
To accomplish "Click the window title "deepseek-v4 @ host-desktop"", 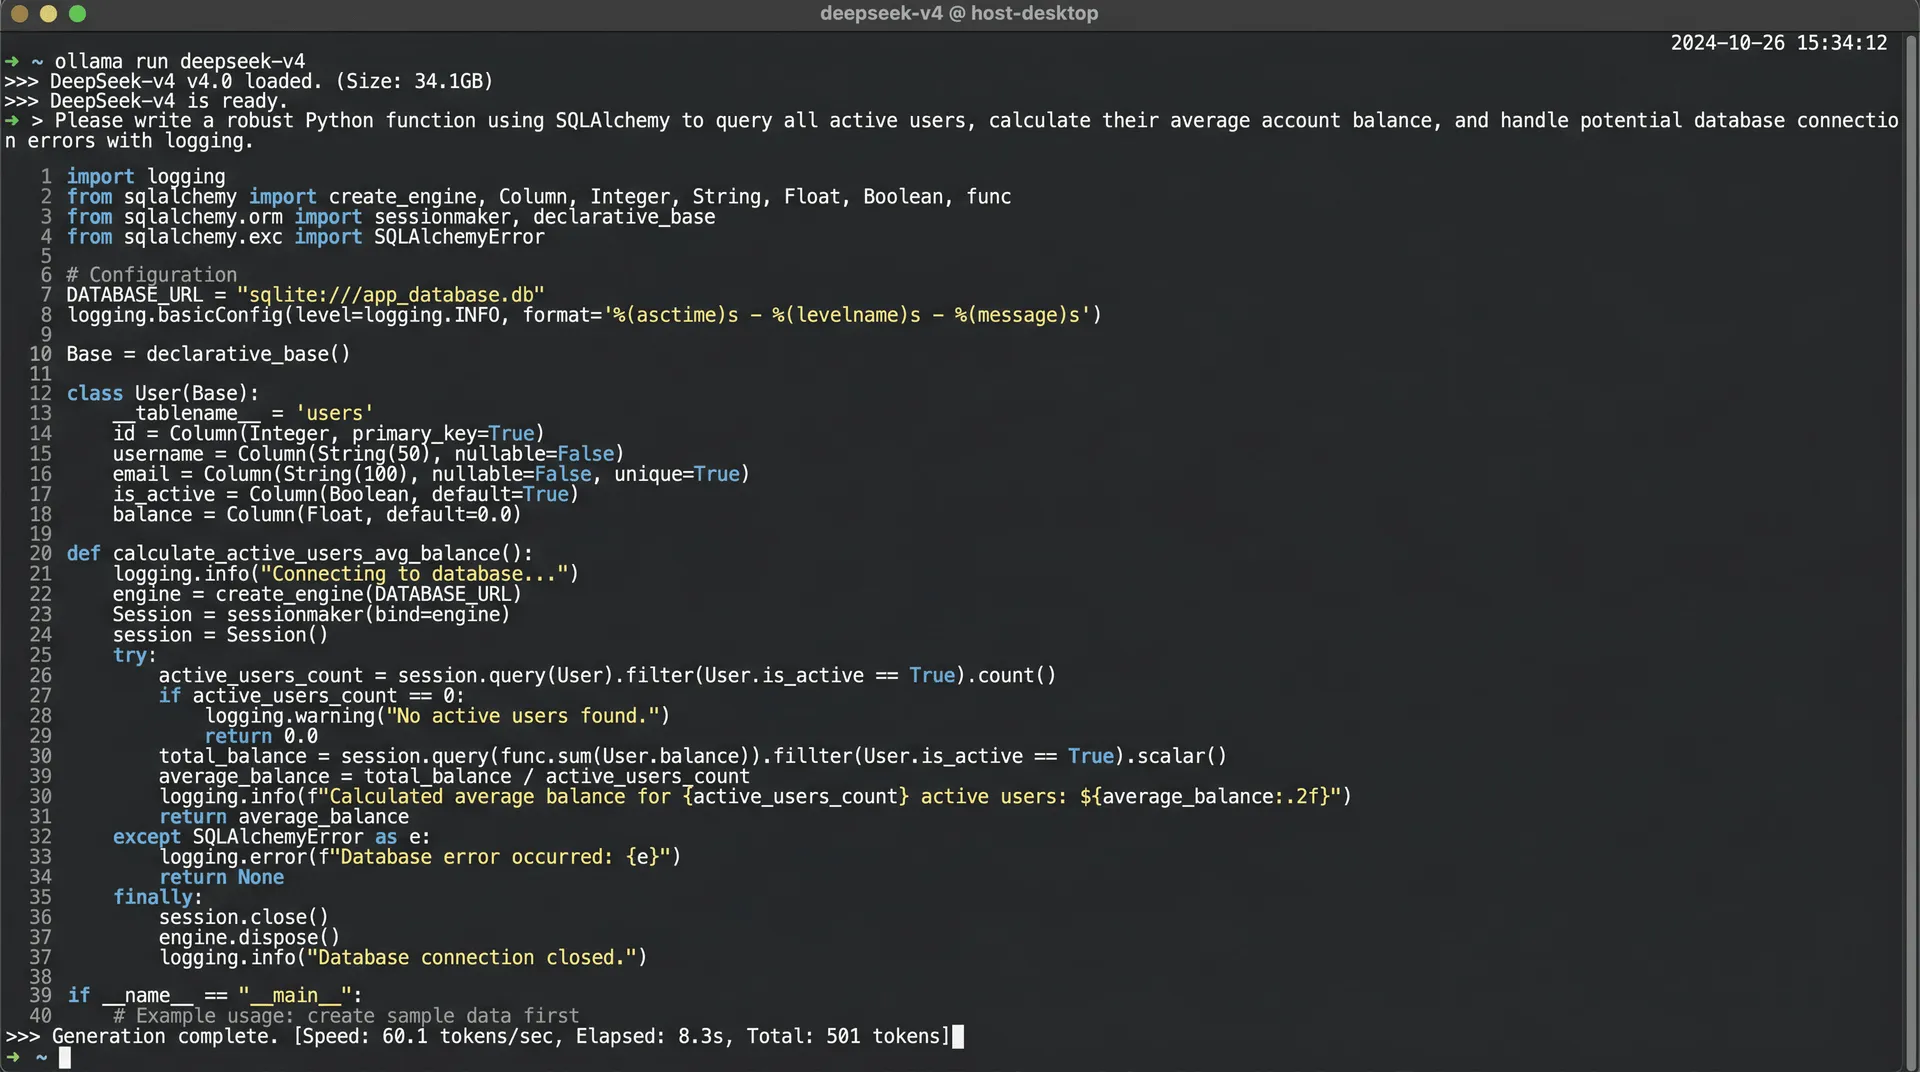I will coord(959,14).
